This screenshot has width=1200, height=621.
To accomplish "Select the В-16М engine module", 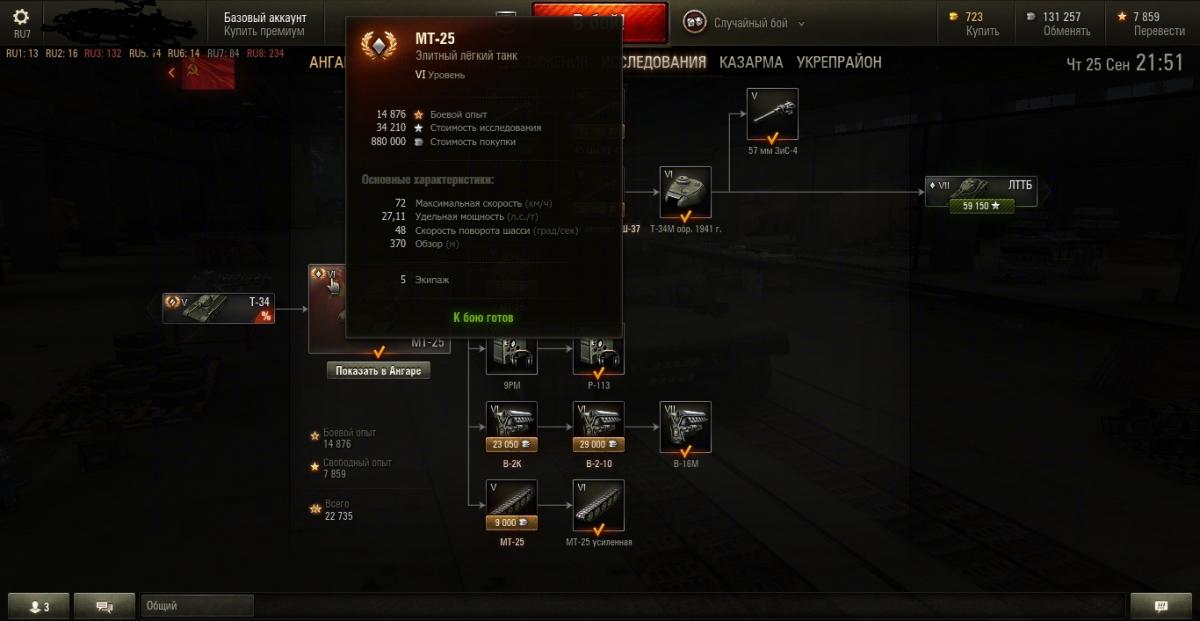I will pyautogui.click(x=685, y=427).
